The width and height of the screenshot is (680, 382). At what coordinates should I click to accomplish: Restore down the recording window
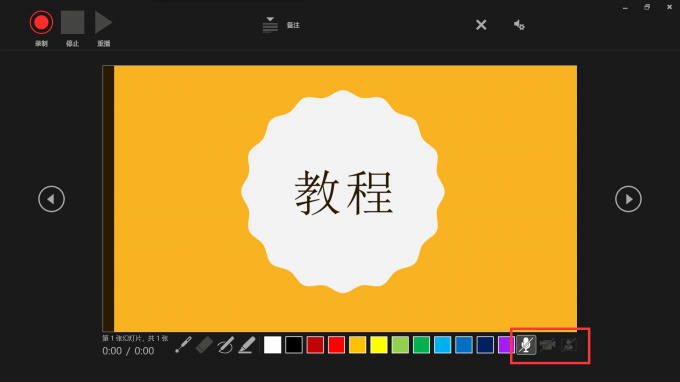(x=647, y=7)
